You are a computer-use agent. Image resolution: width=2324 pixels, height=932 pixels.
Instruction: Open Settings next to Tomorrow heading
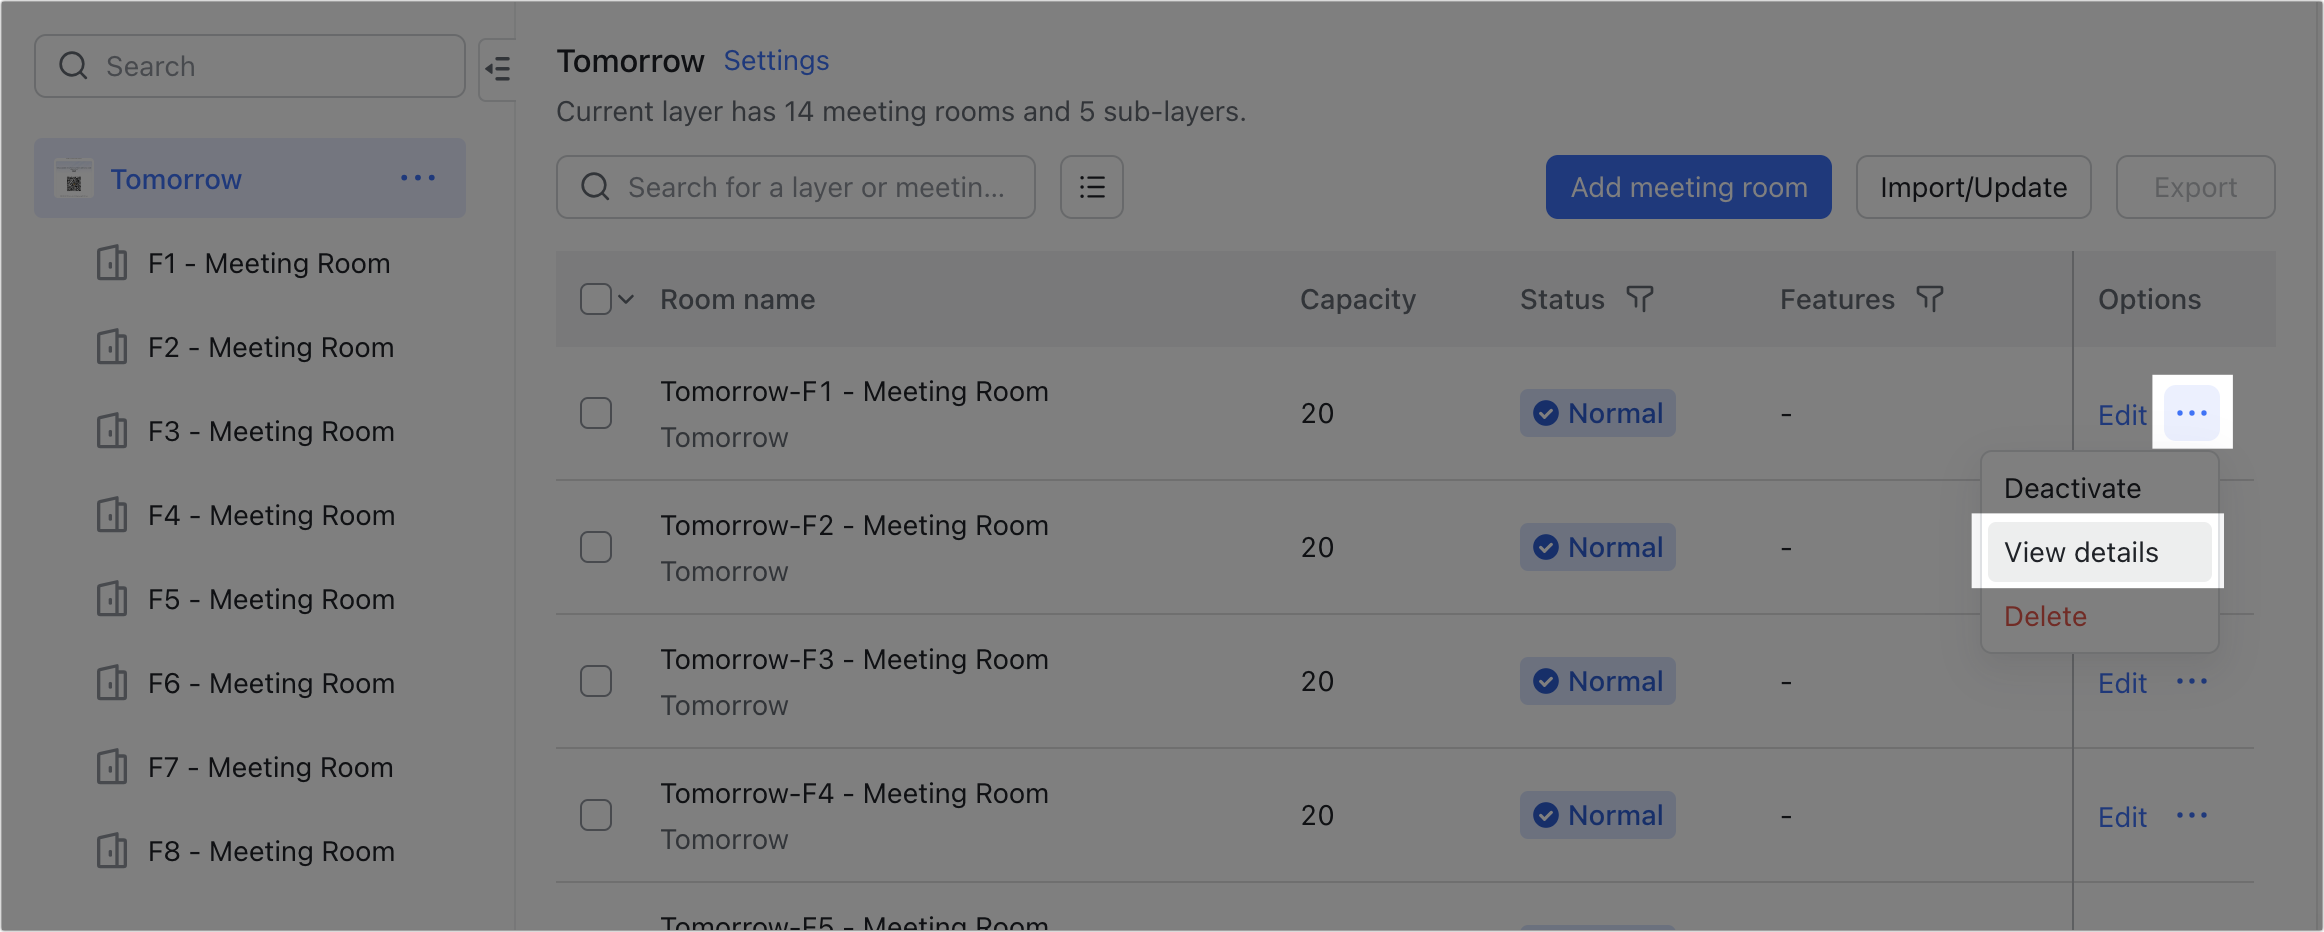coord(776,60)
